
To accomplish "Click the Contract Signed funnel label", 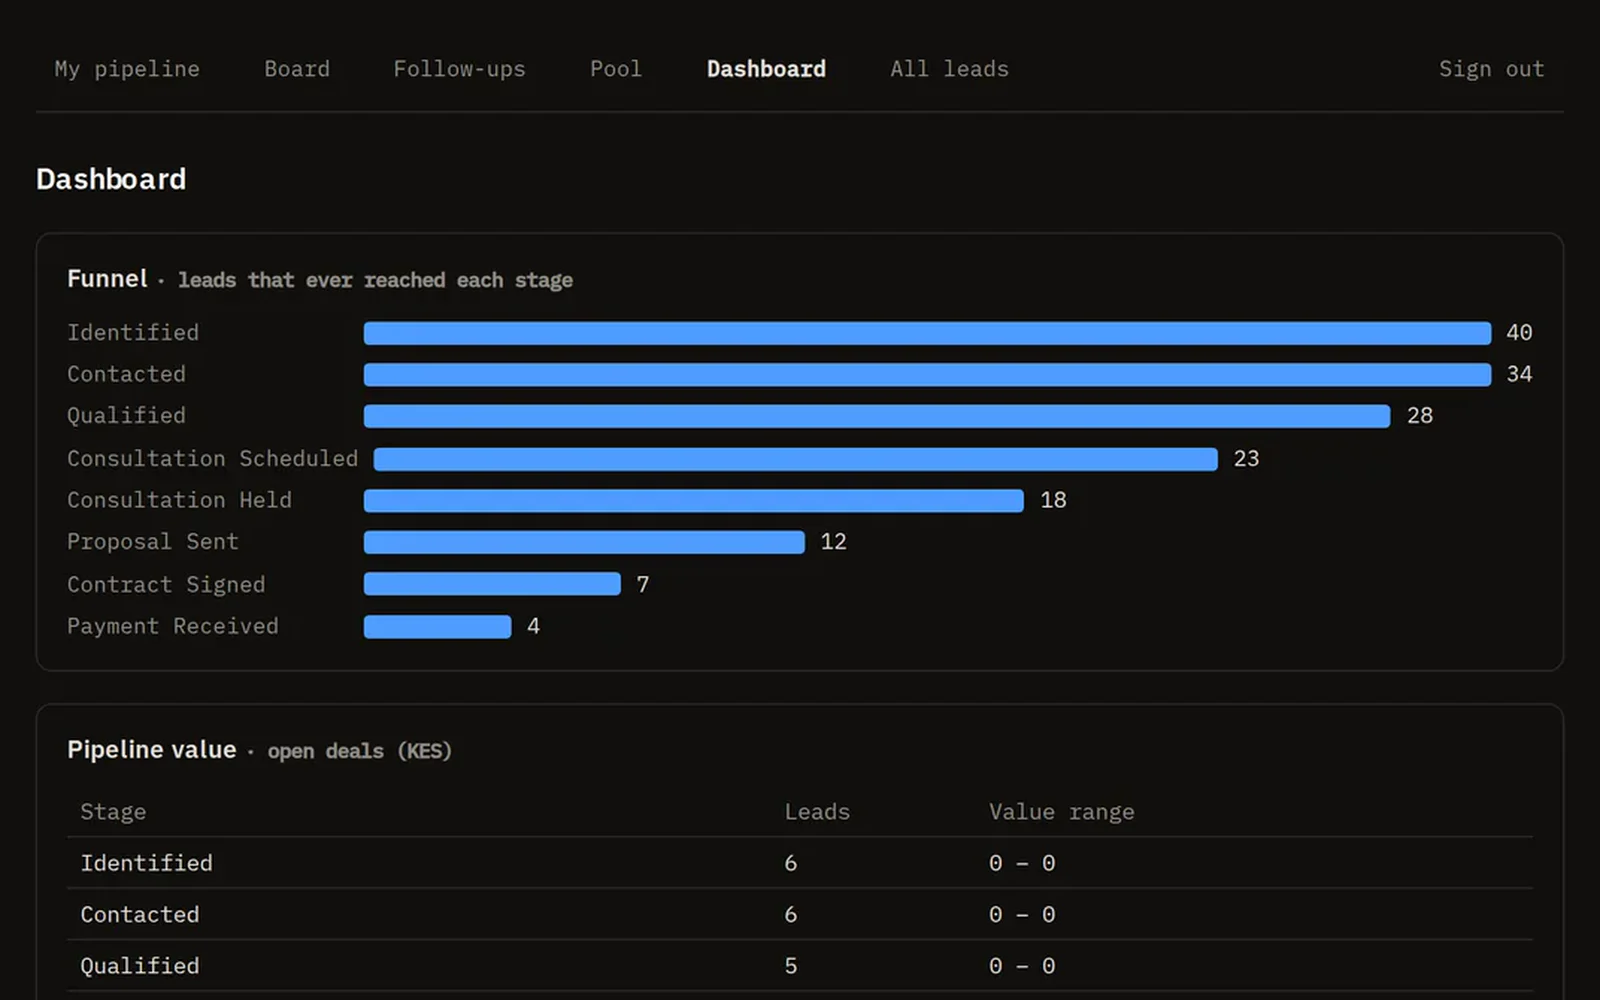I will [166, 584].
